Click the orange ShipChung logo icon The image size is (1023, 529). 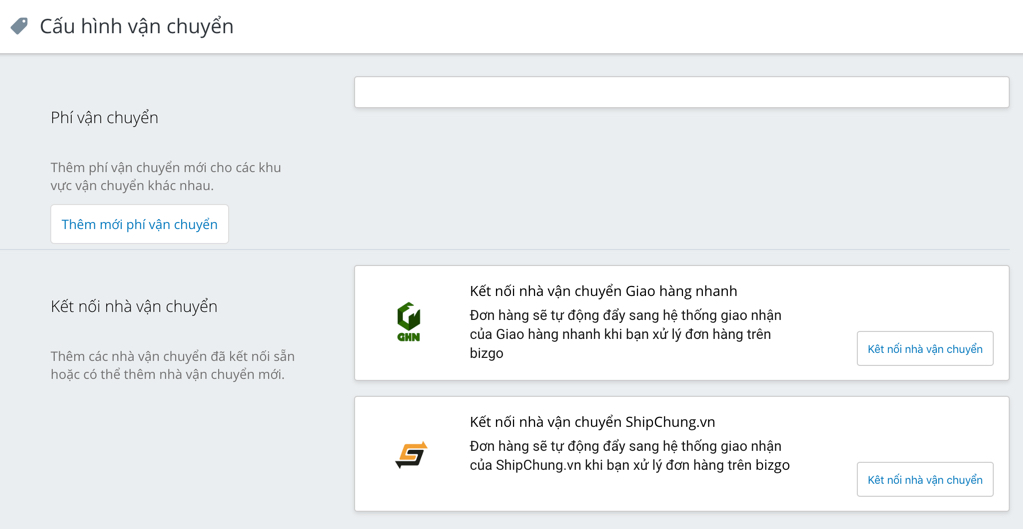(411, 455)
